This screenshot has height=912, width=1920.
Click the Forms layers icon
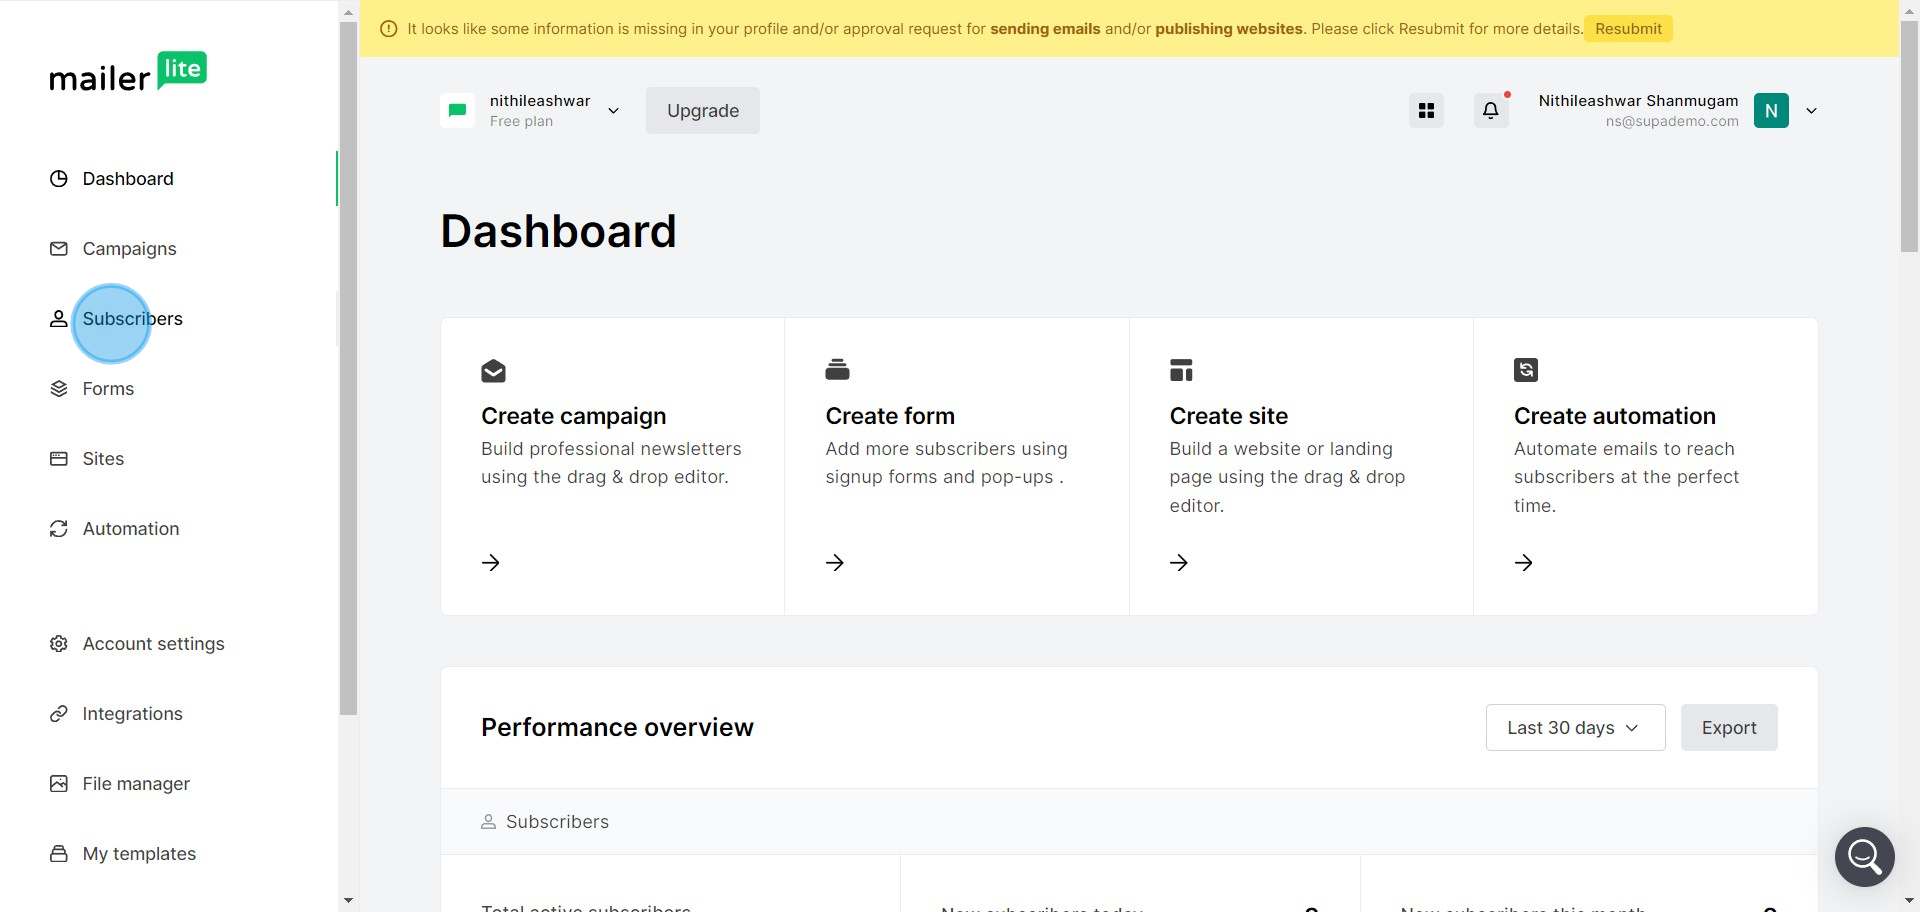(x=59, y=389)
